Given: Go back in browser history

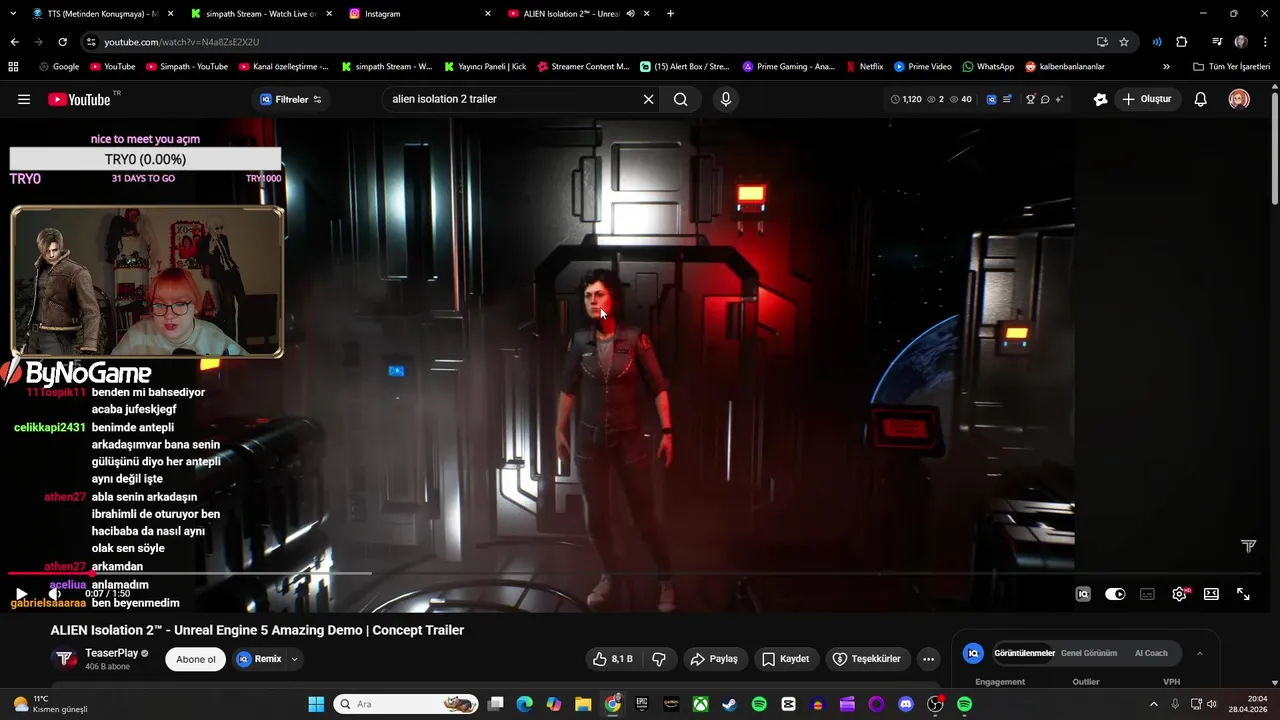Looking at the screenshot, I should [x=14, y=42].
